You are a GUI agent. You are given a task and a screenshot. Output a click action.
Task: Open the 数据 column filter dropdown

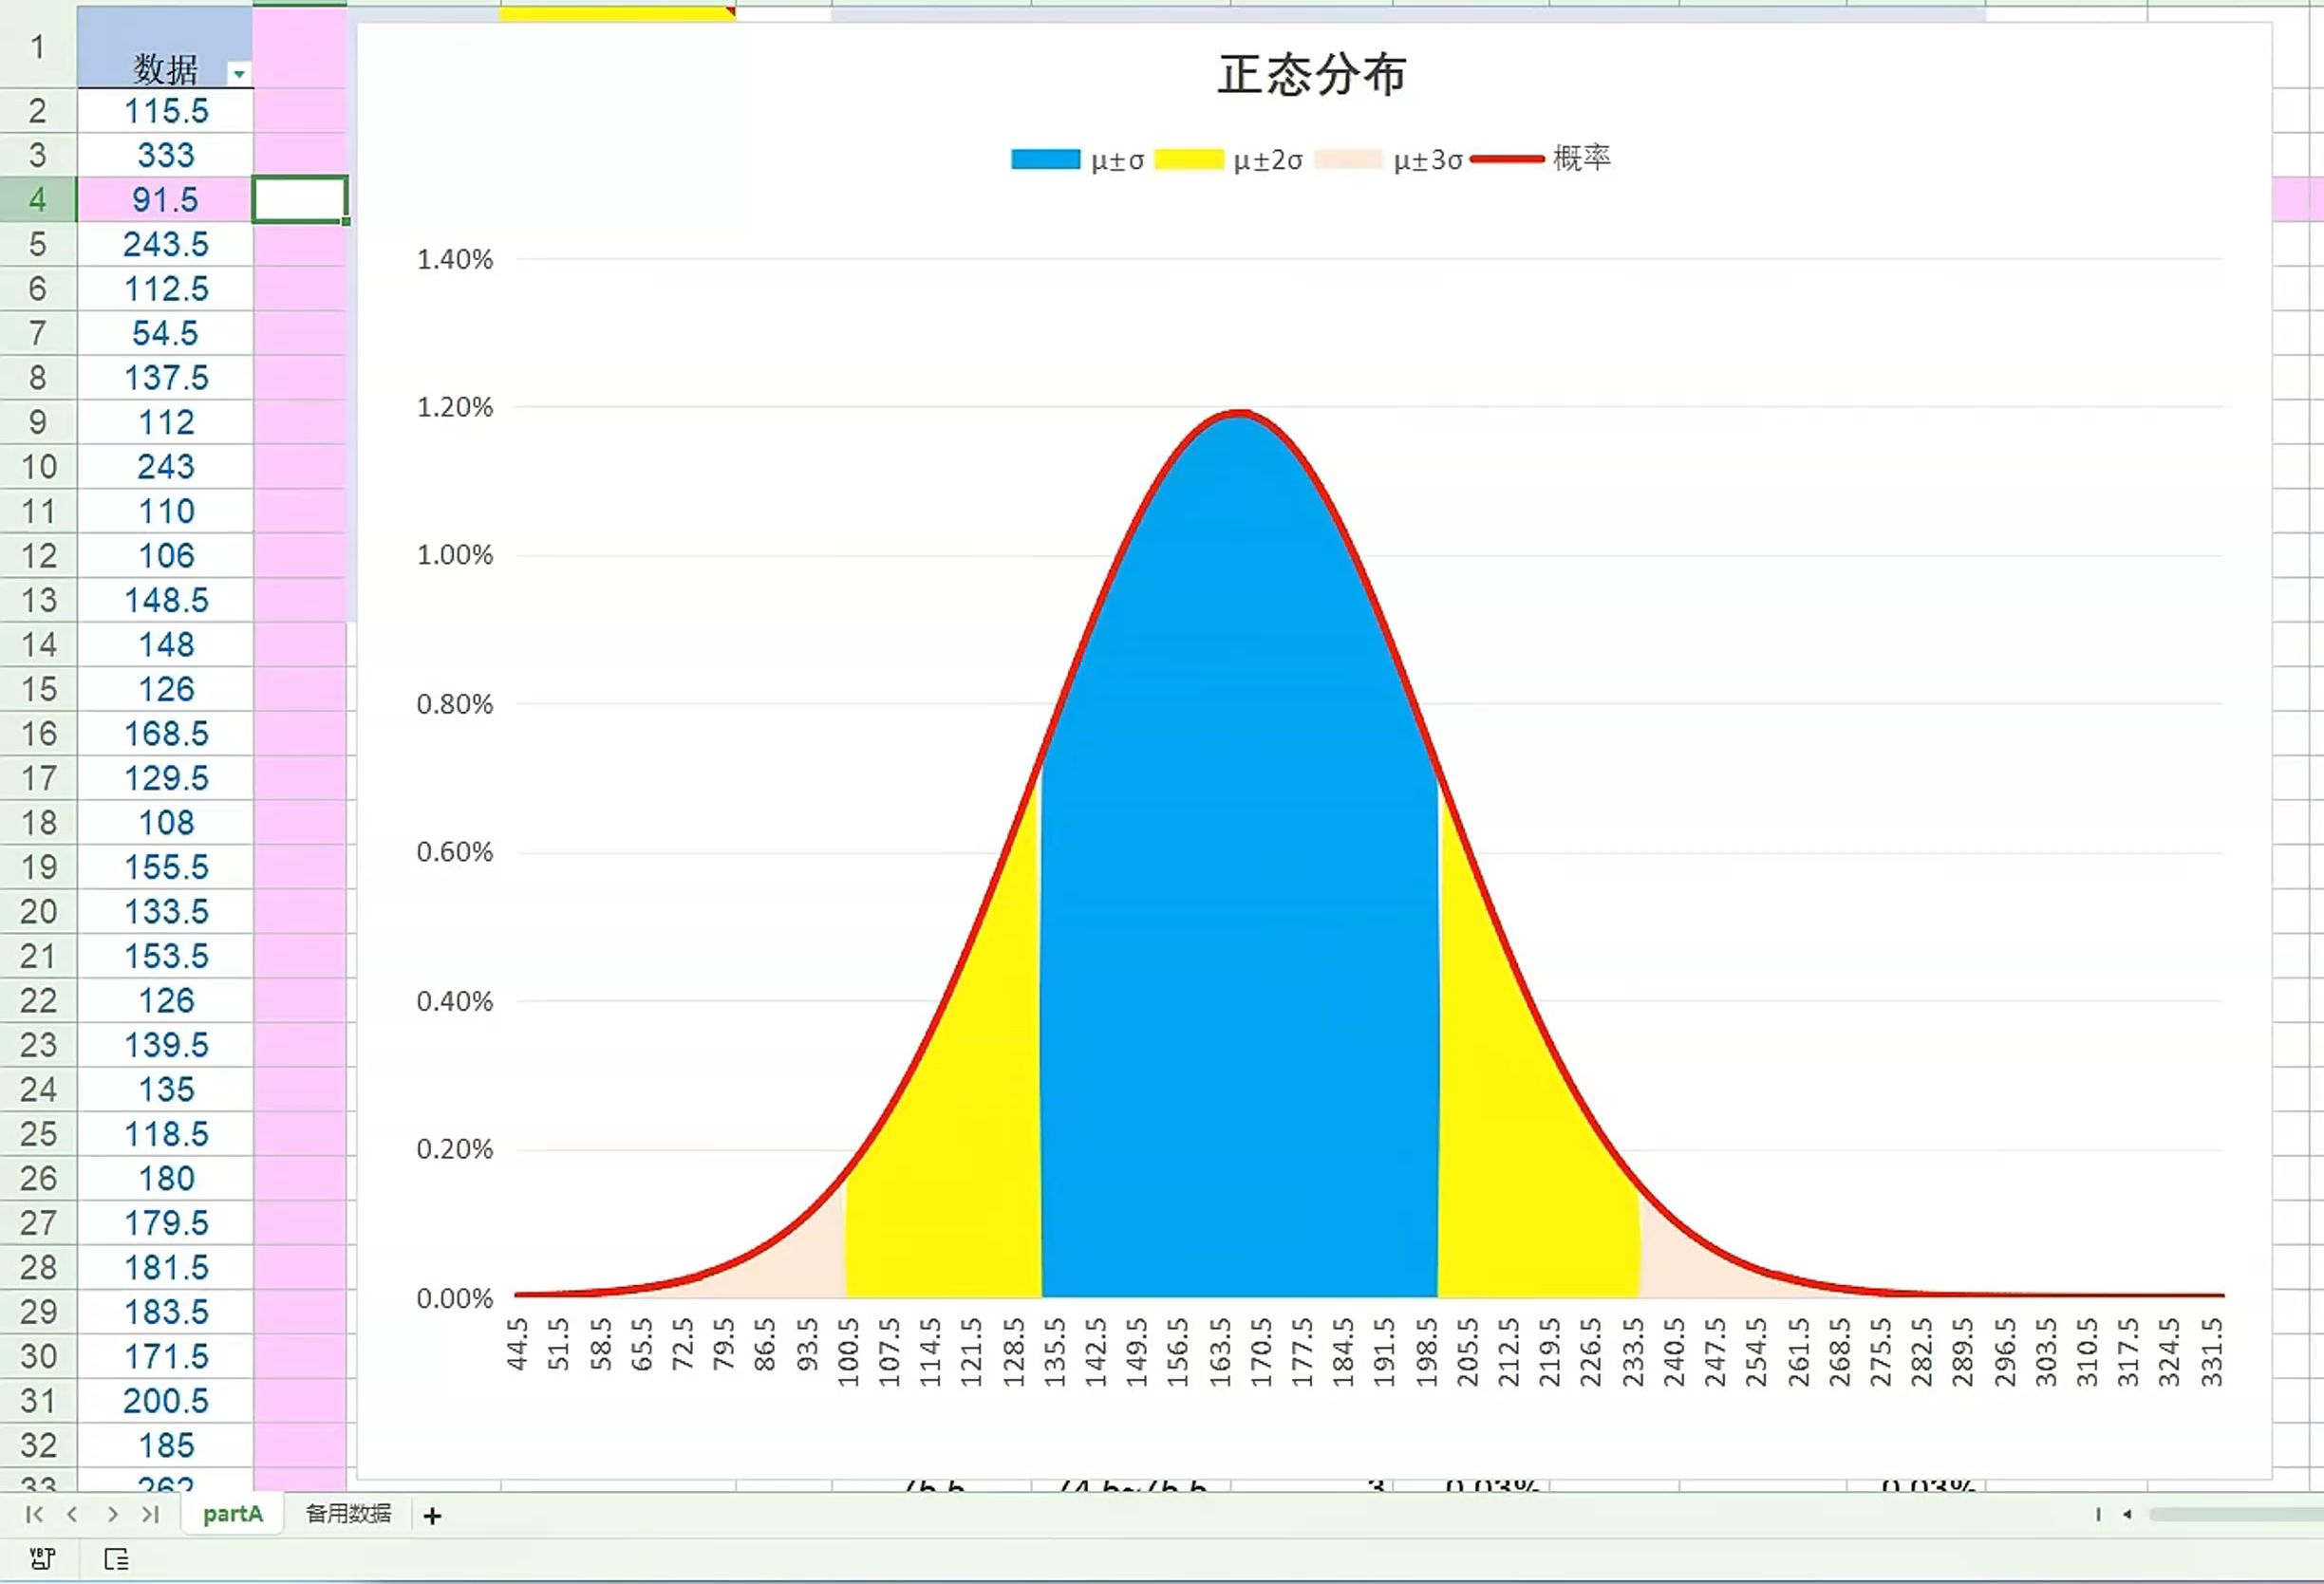point(239,74)
